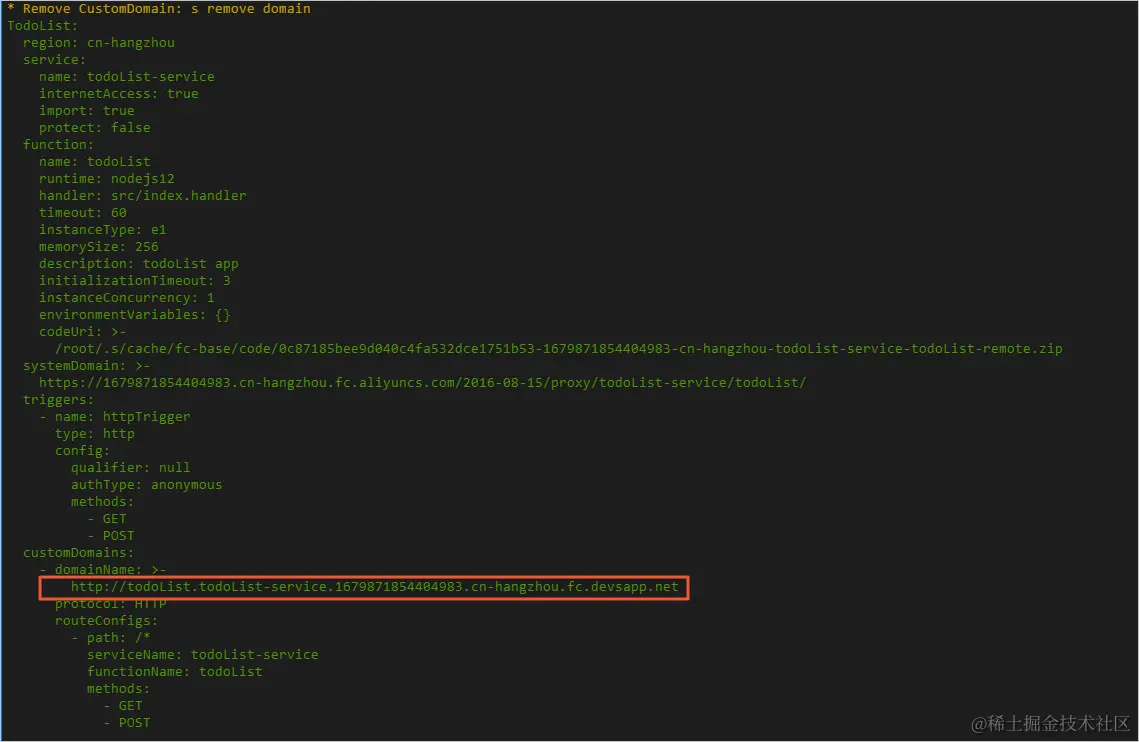Click the 'function:' key line
Image resolution: width=1139 pixels, height=742 pixels.
(58, 145)
